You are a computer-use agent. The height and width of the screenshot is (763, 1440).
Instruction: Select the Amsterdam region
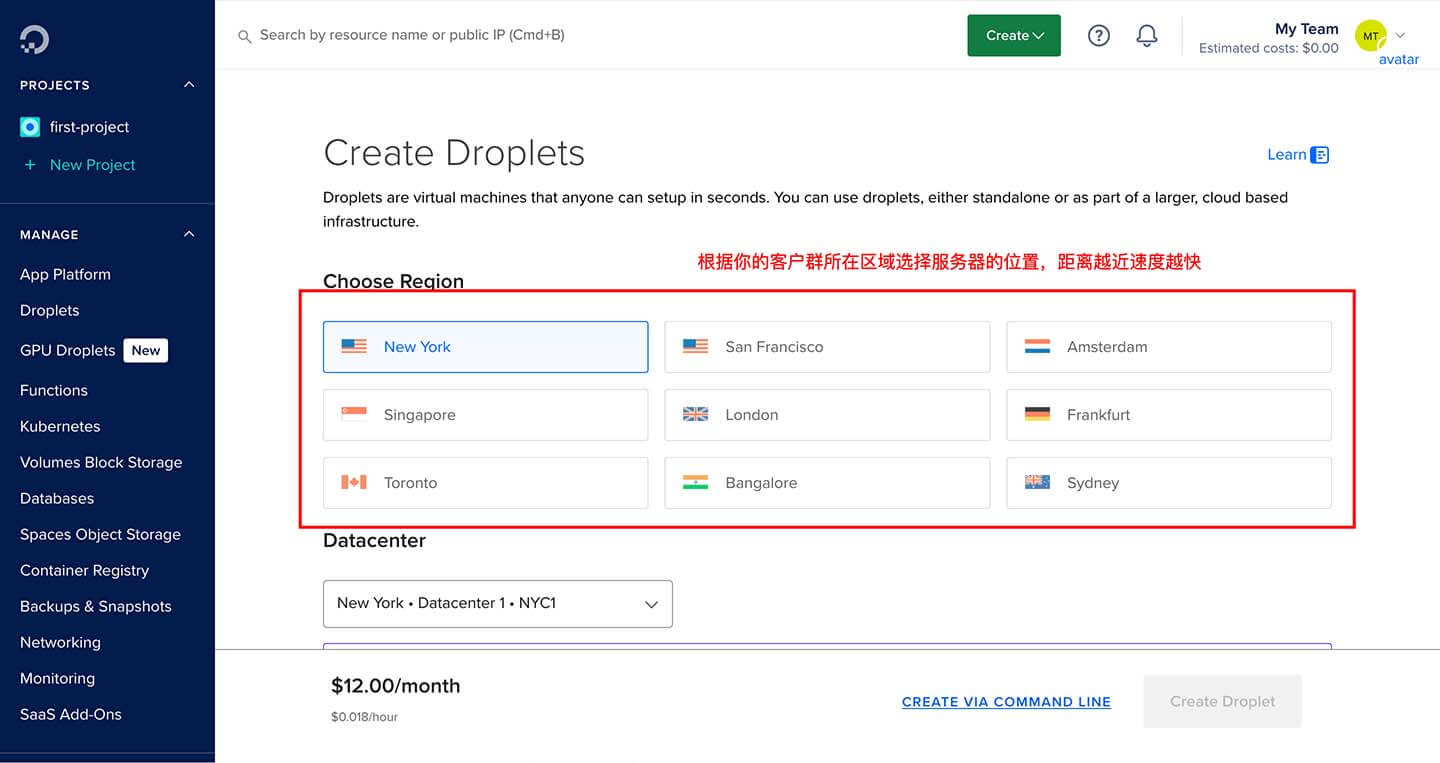1169,347
